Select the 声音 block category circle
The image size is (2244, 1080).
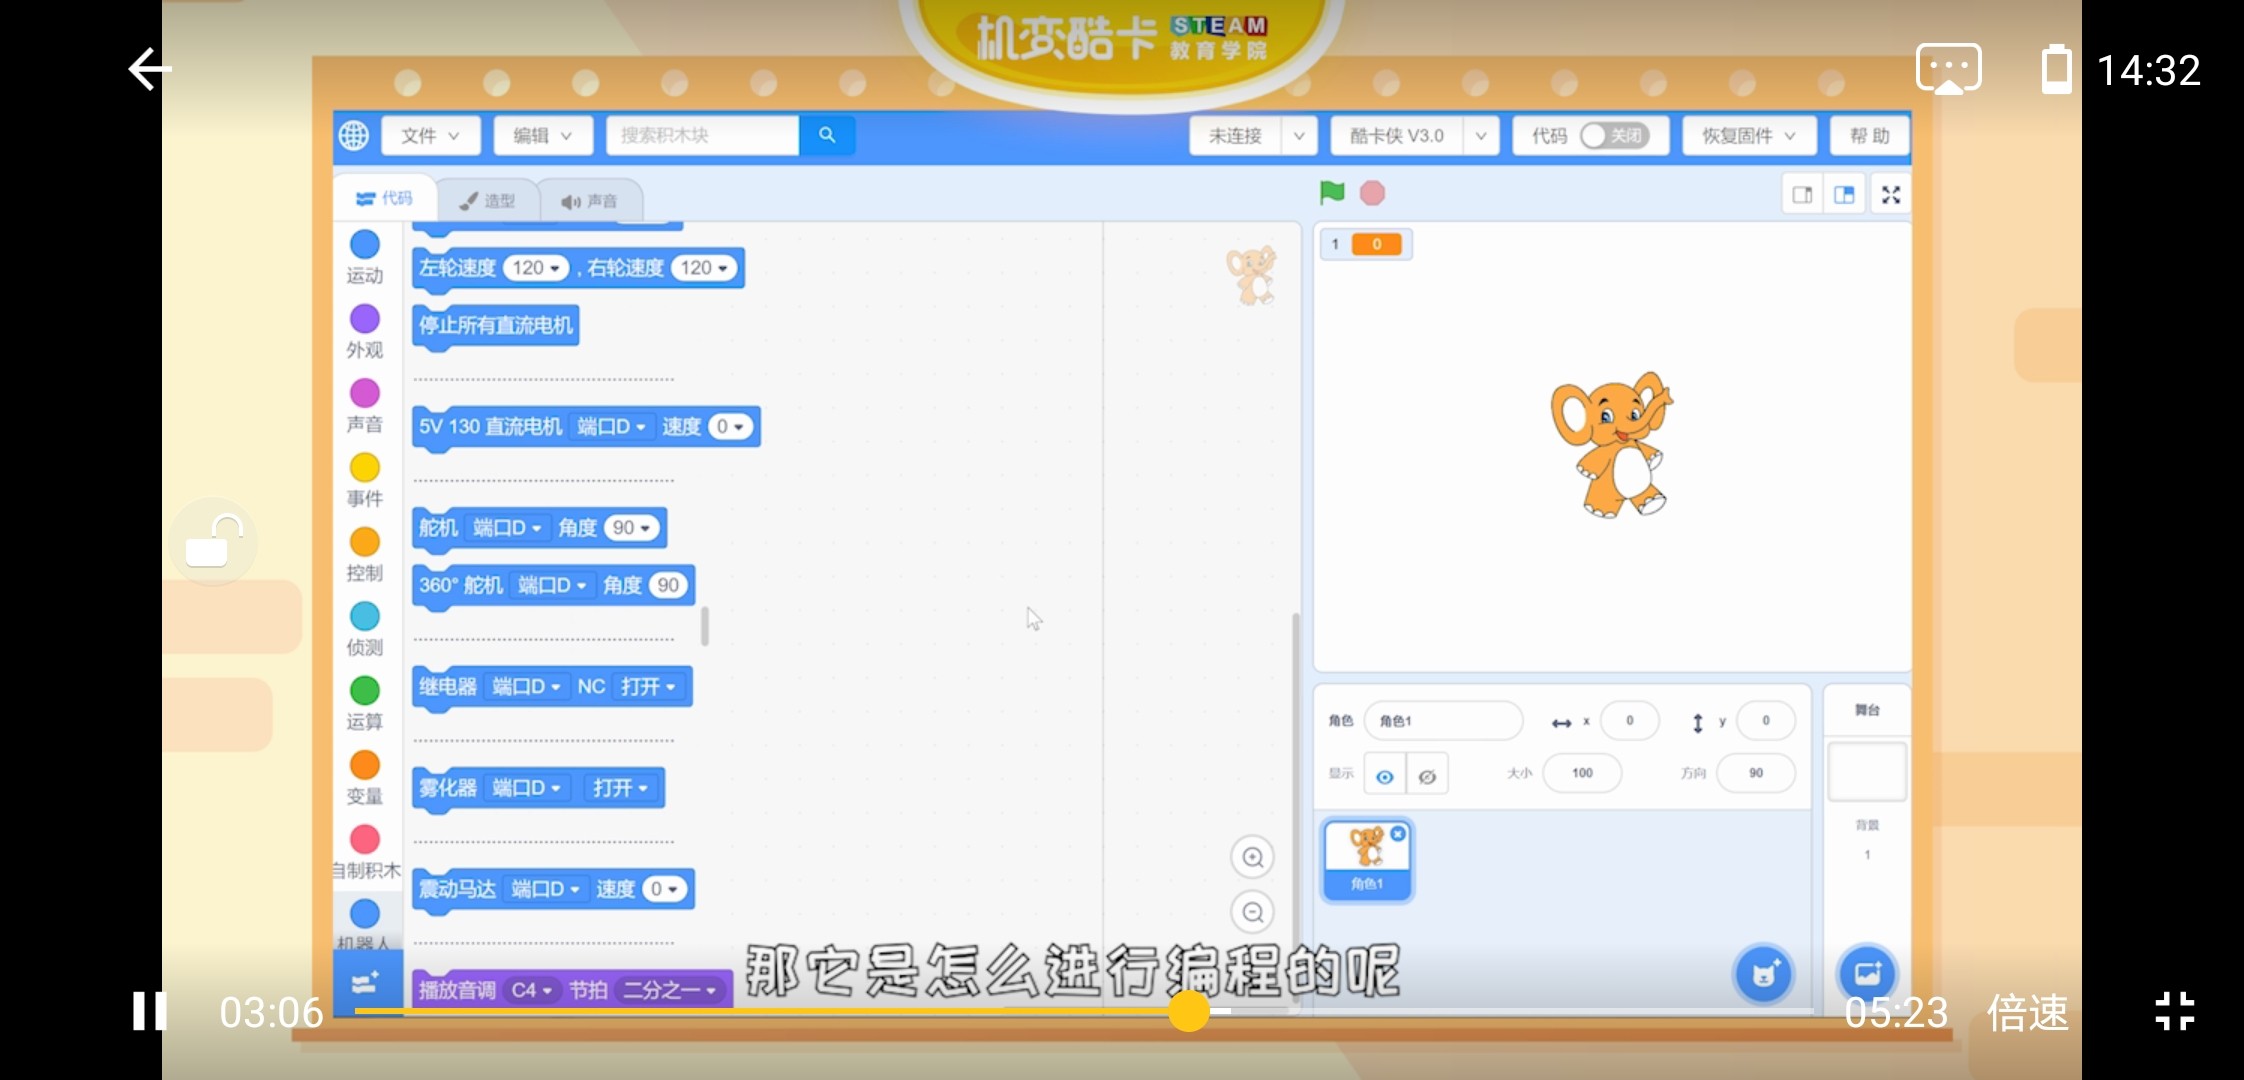click(x=365, y=393)
